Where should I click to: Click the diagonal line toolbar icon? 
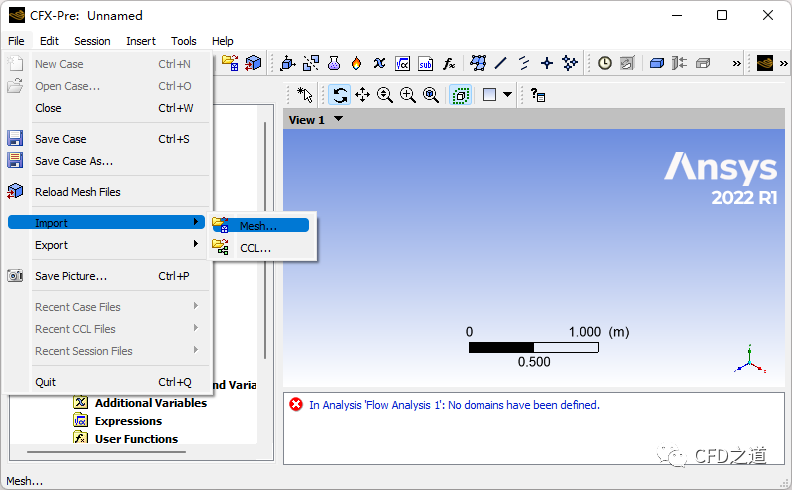pyautogui.click(x=501, y=63)
